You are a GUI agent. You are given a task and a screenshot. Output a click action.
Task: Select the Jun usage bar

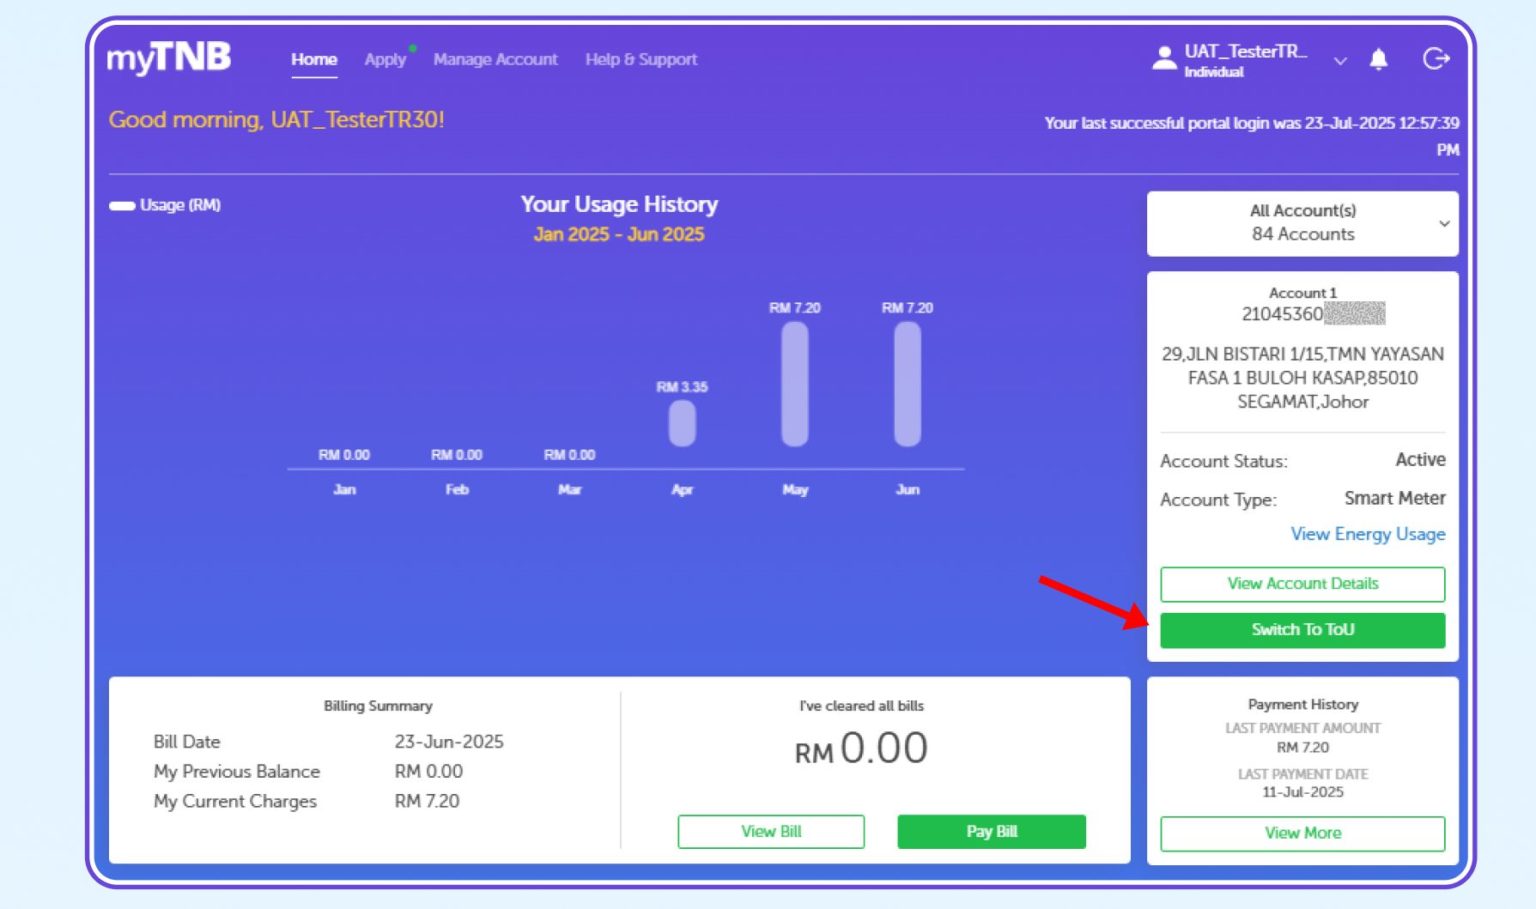[906, 385]
